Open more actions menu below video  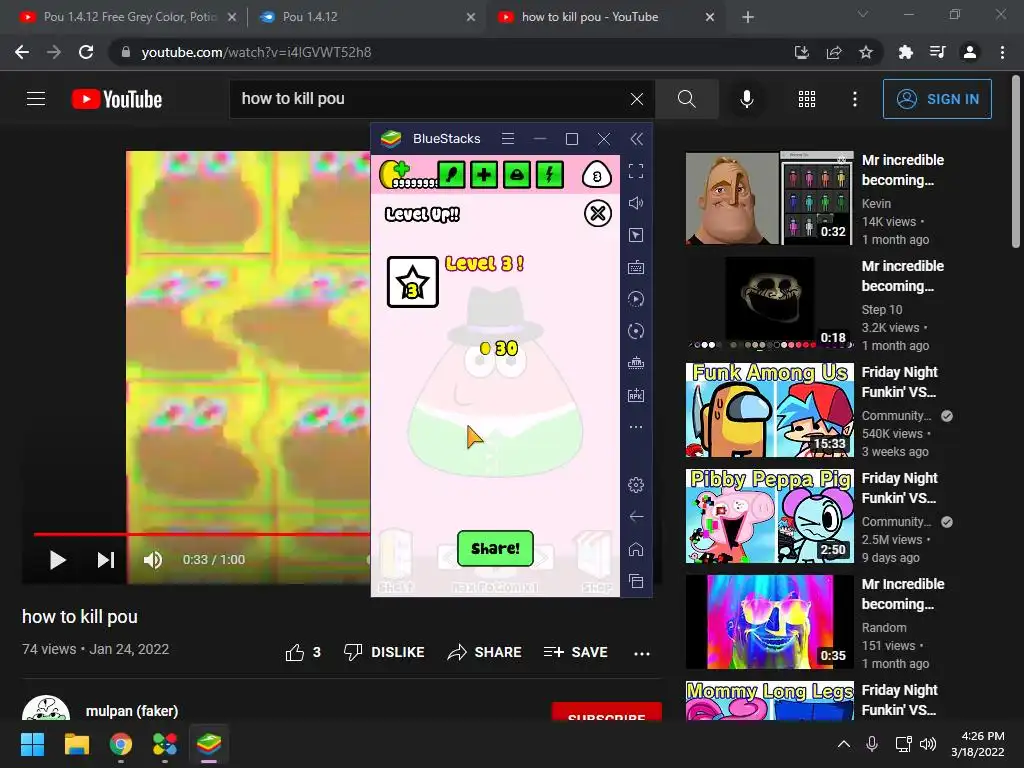coord(642,653)
